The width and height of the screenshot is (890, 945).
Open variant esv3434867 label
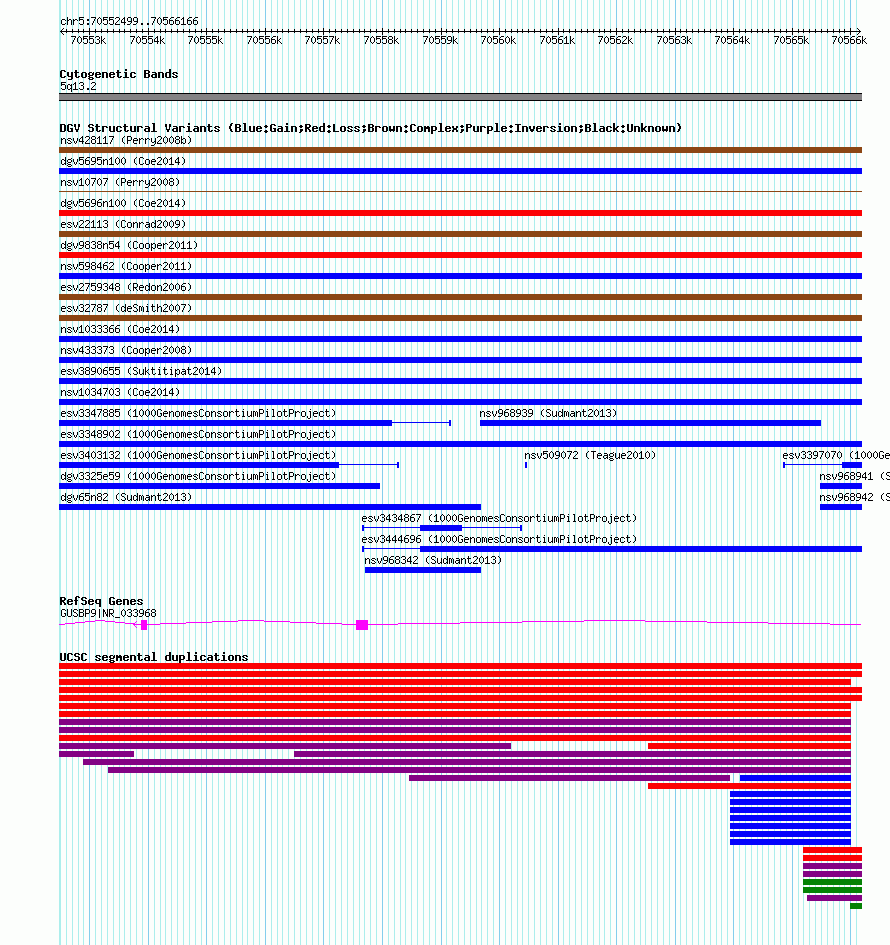pos(499,518)
